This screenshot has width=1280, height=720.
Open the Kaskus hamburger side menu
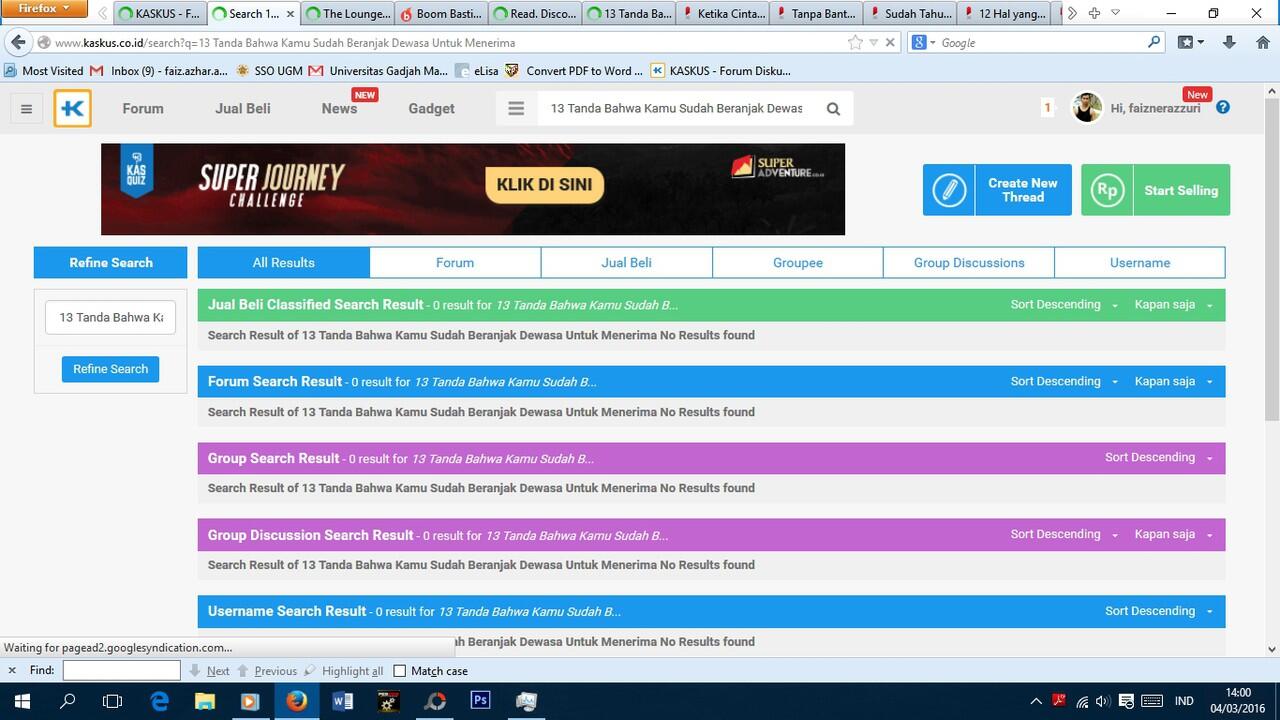[x=27, y=109]
